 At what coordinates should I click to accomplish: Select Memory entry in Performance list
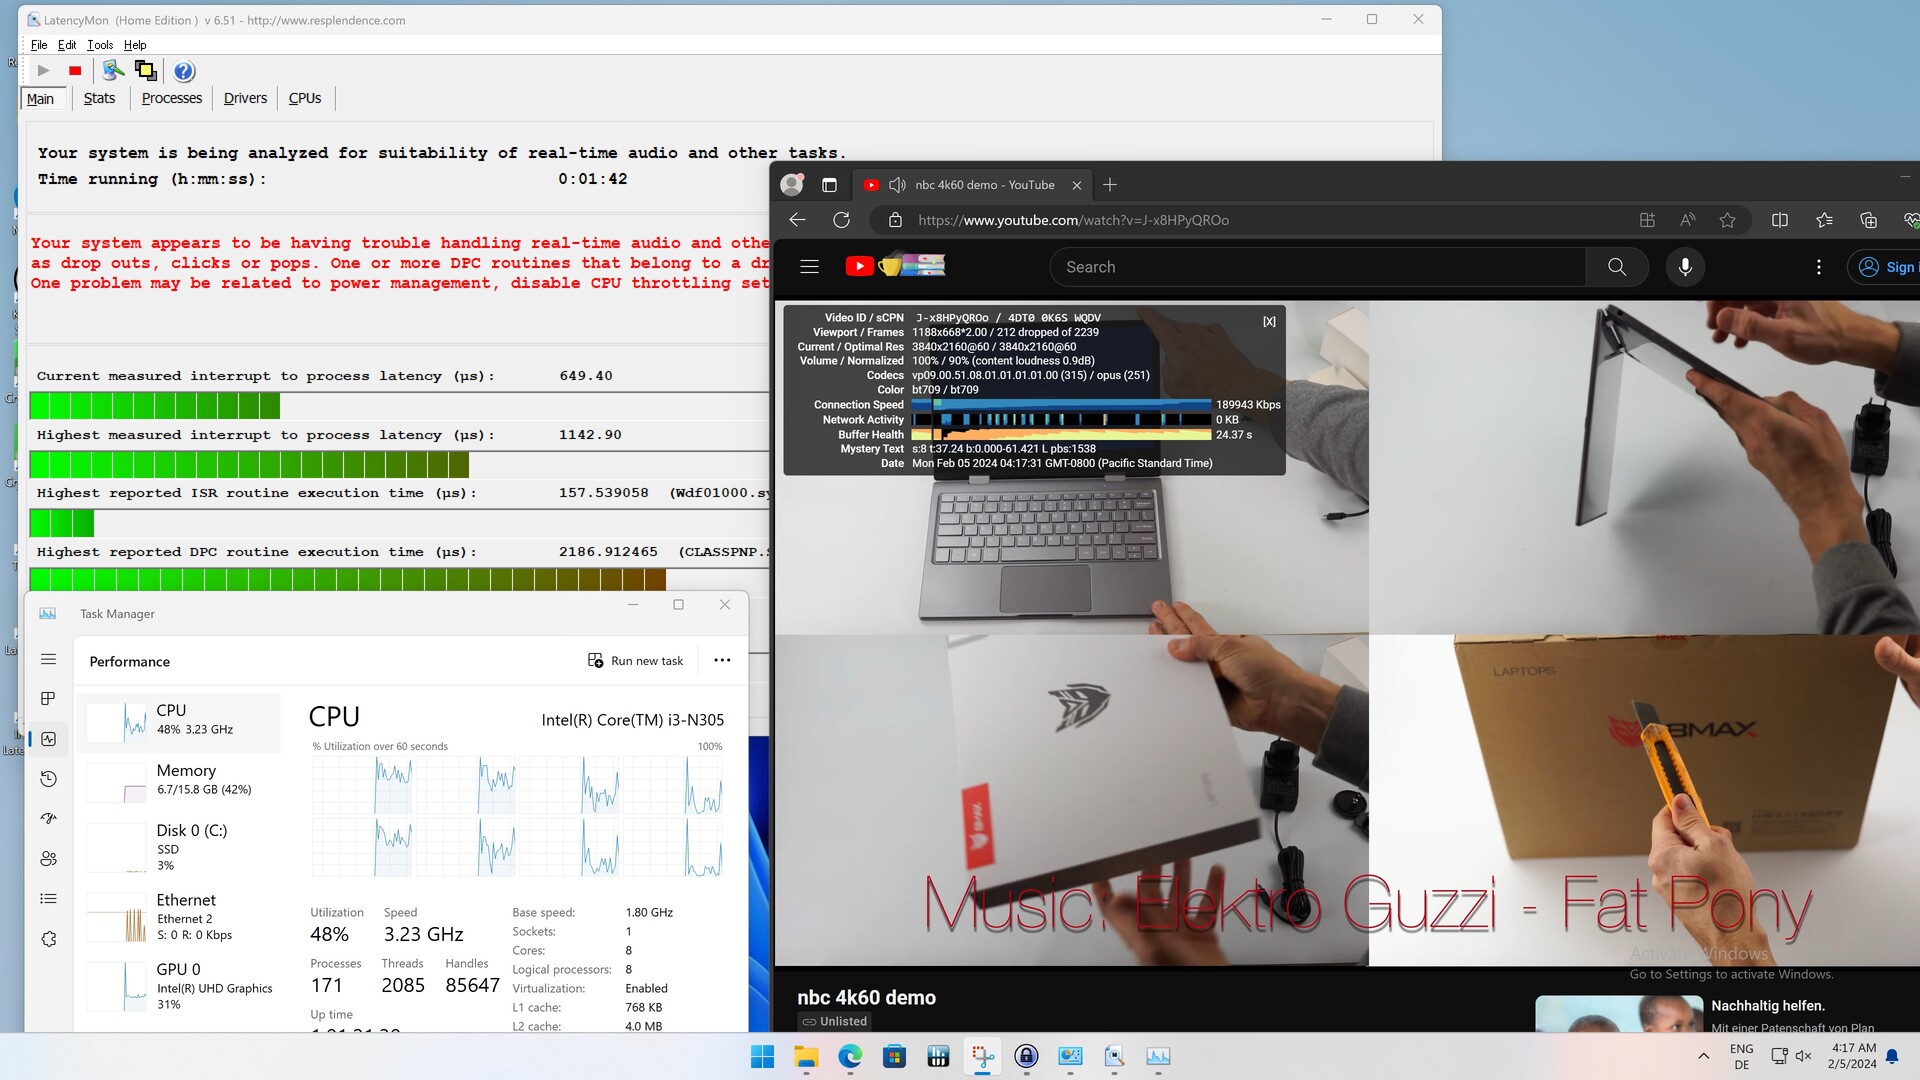pos(179,780)
